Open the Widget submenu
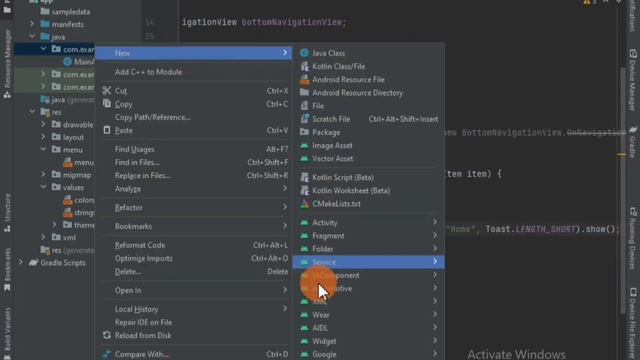The image size is (640, 360). tap(369, 341)
